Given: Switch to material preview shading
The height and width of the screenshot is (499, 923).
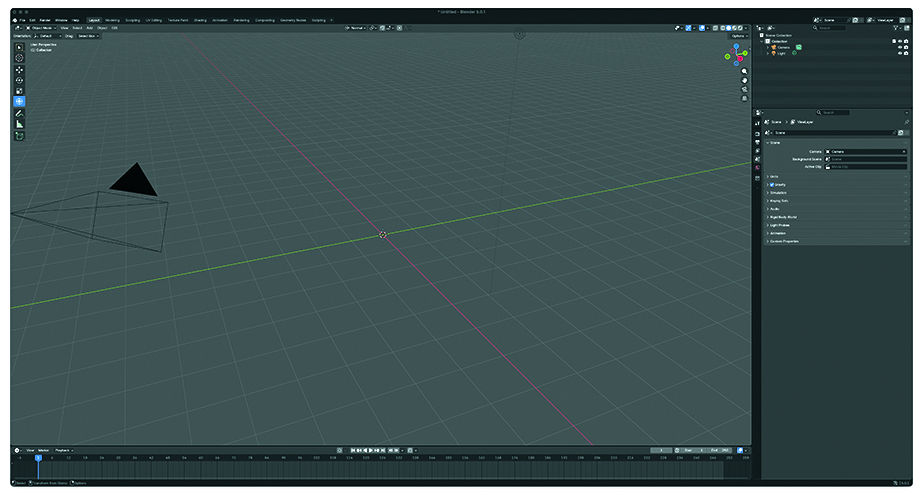Looking at the screenshot, I should [x=735, y=28].
